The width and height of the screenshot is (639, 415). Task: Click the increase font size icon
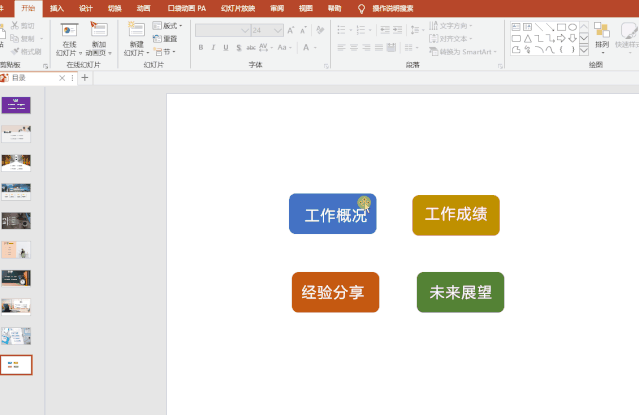click(x=291, y=30)
